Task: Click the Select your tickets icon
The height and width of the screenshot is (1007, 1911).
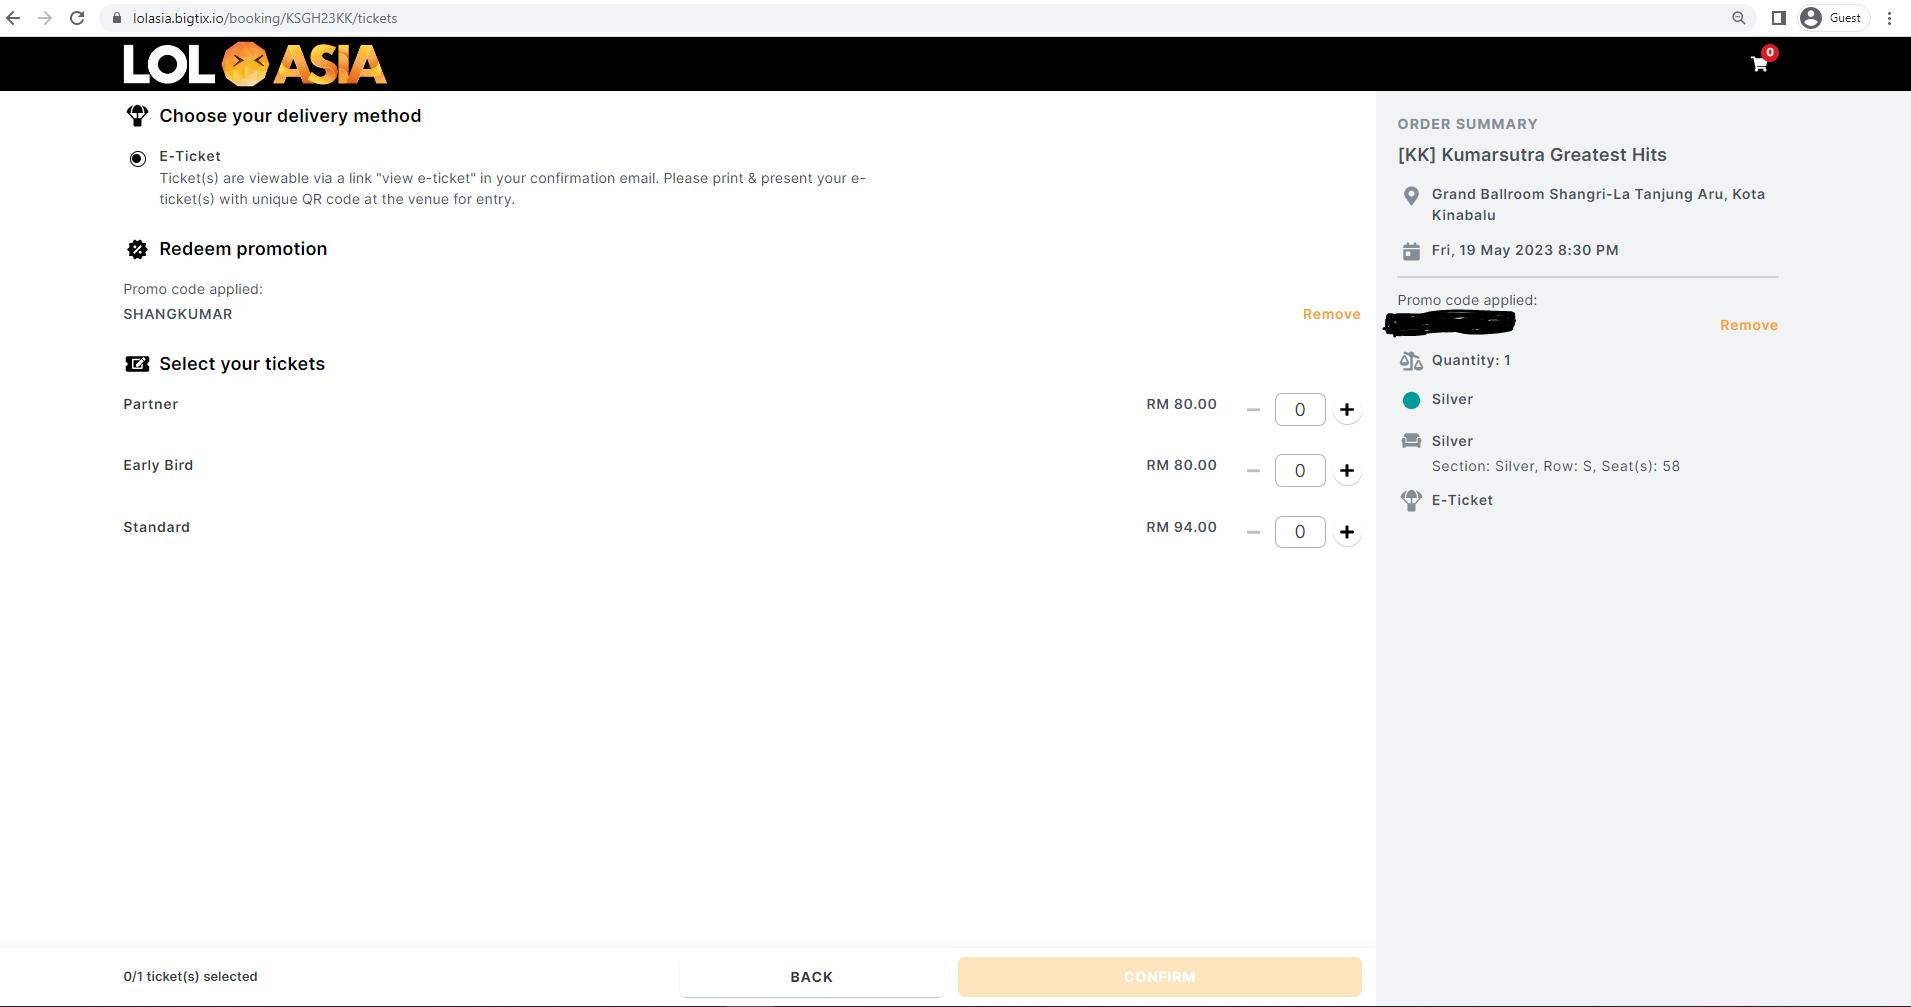Action: (x=137, y=364)
